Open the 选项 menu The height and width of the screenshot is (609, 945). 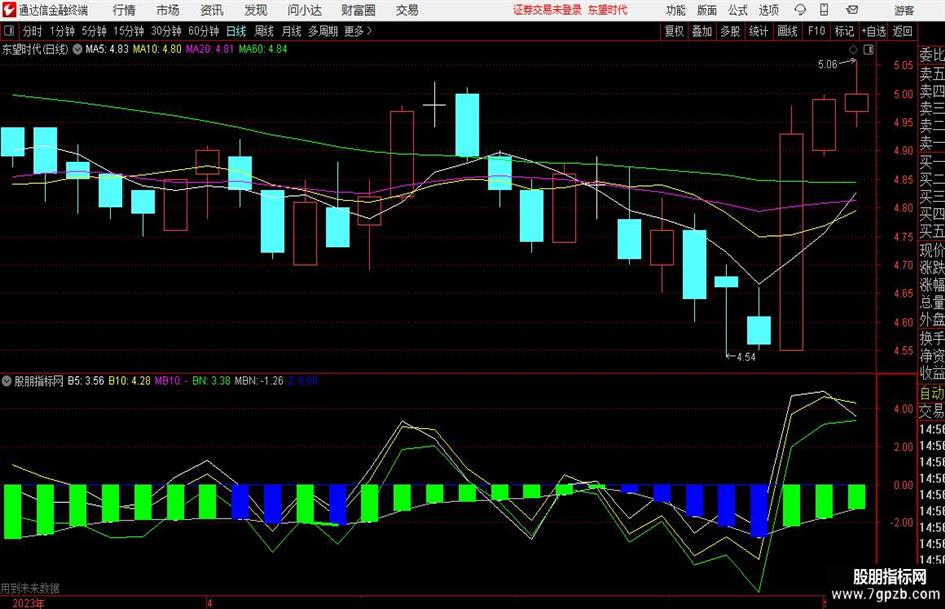point(768,10)
